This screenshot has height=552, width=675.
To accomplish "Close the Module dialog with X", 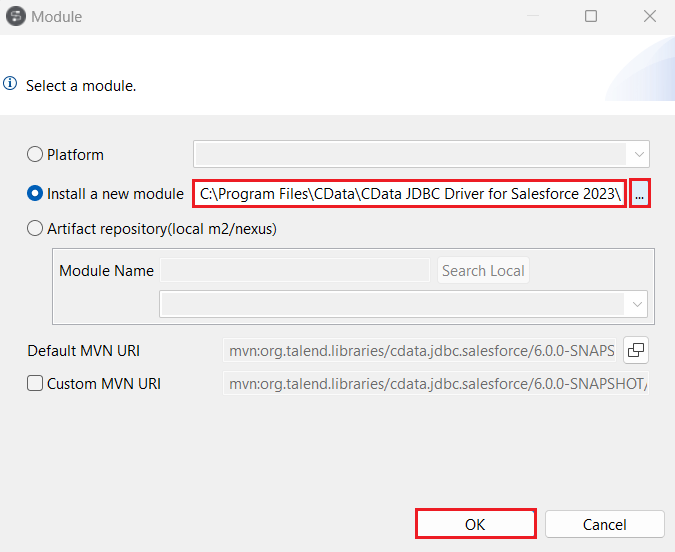I will coord(649,16).
